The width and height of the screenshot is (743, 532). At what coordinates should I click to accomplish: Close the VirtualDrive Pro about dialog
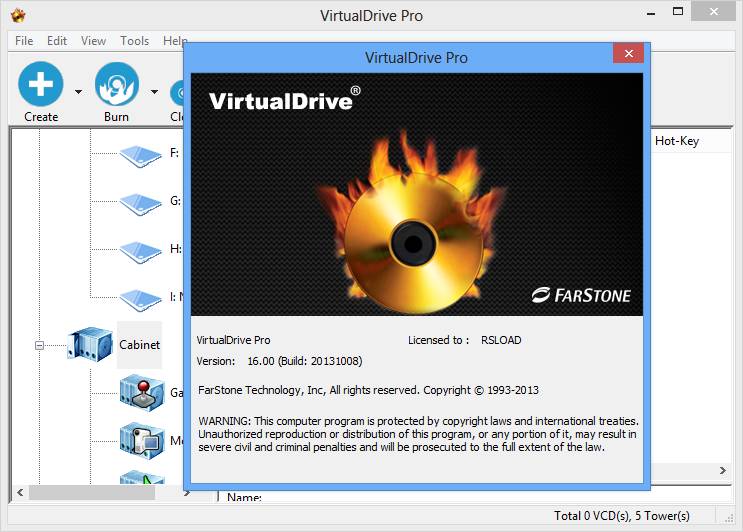tap(628, 54)
